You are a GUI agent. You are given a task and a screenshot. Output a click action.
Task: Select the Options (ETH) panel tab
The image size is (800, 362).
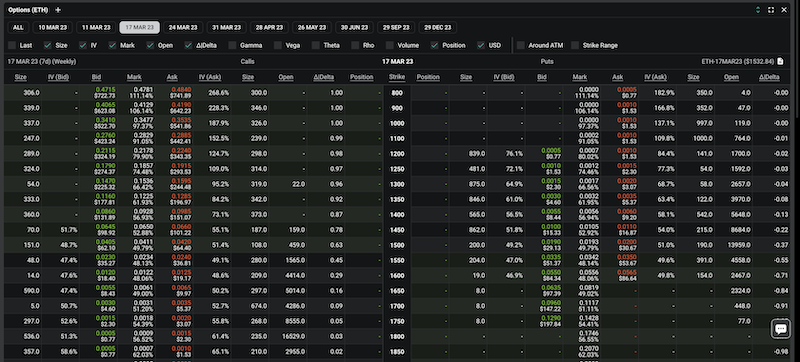click(28, 10)
